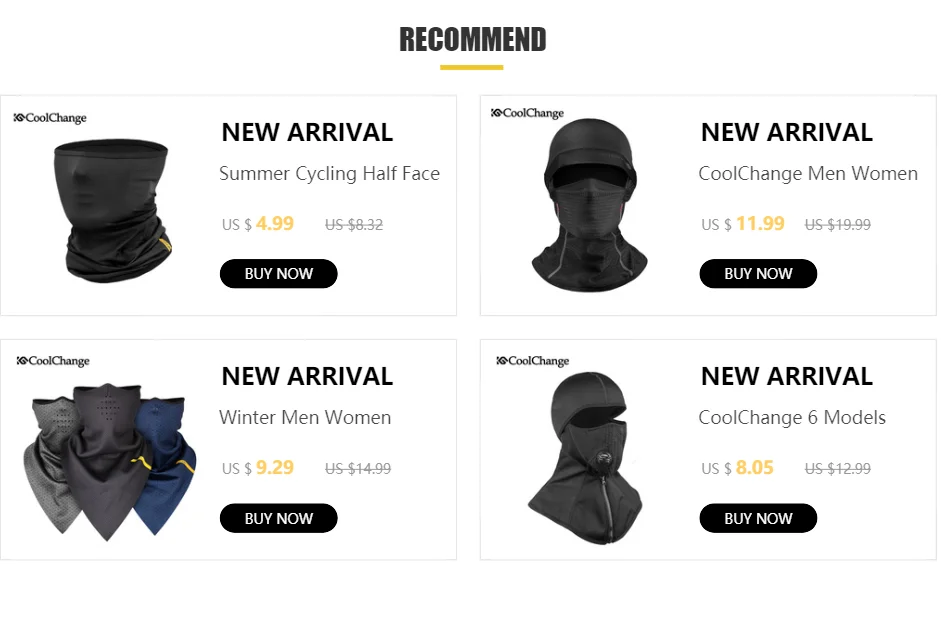Click the US $8.05 sale price
Image resolution: width=943 pixels, height=625 pixels.
pos(737,467)
